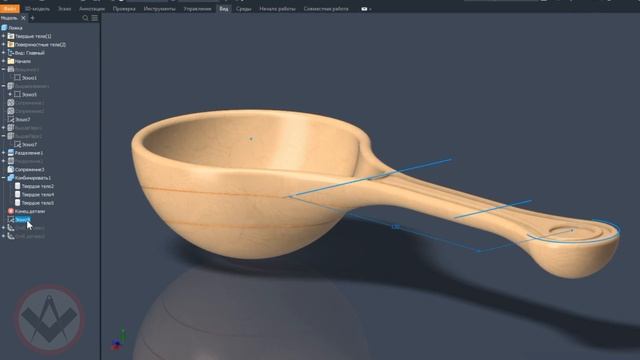Switch to the Управление tab
This screenshot has height=360, width=640.
point(197,9)
